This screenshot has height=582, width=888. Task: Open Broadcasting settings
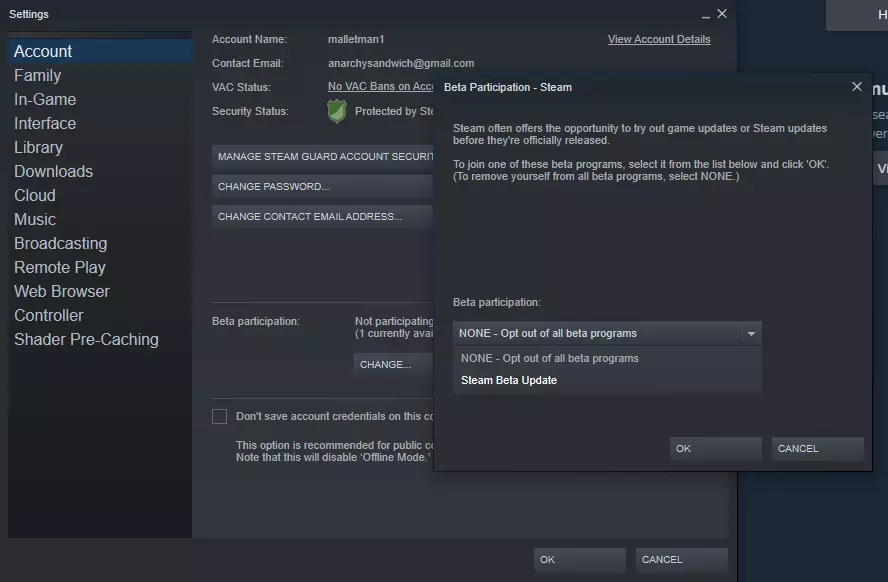[x=100, y=243]
